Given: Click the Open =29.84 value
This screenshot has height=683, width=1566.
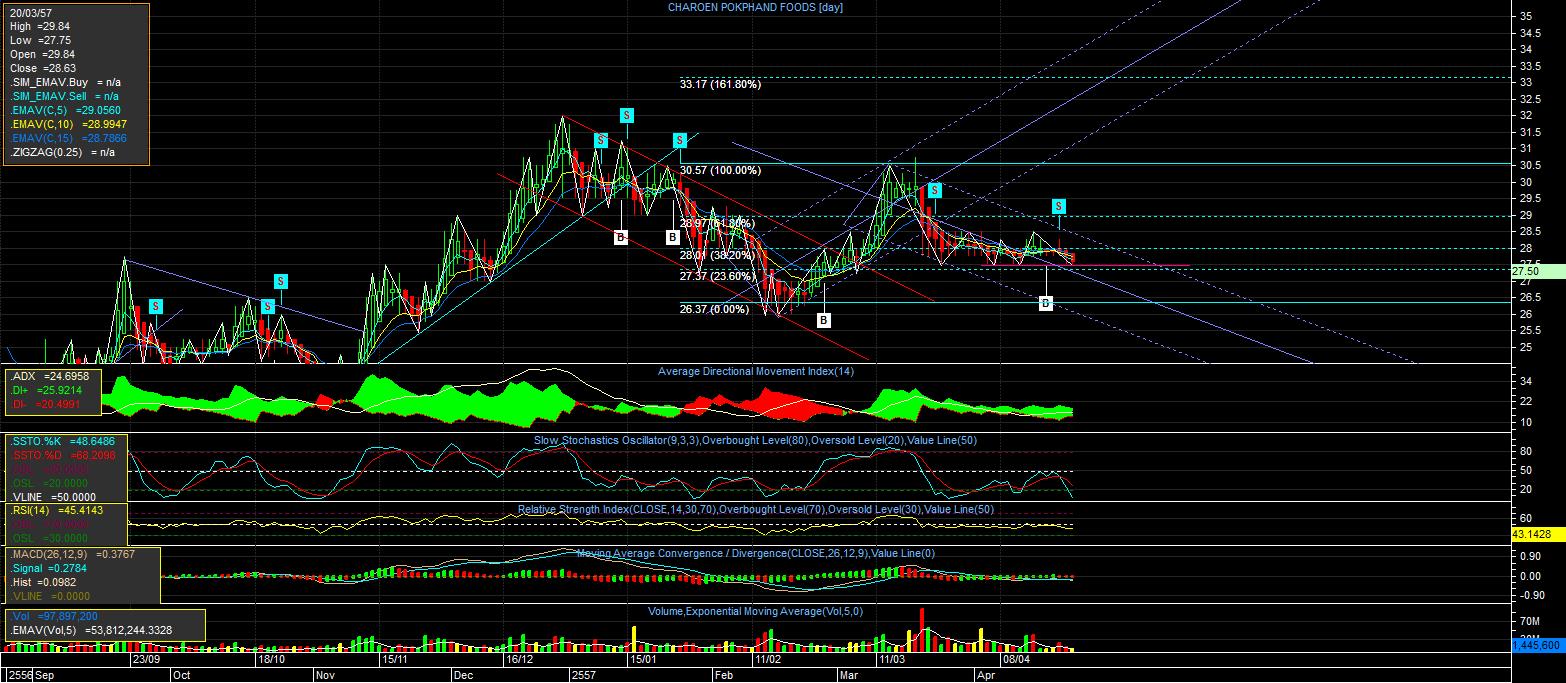Looking at the screenshot, I should click(41, 54).
